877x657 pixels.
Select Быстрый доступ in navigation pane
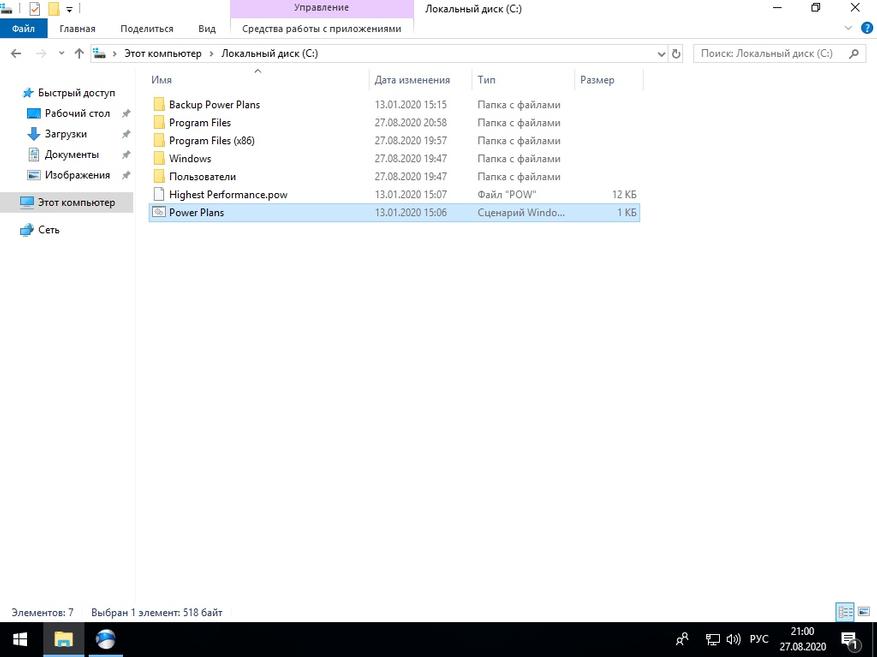(76, 93)
